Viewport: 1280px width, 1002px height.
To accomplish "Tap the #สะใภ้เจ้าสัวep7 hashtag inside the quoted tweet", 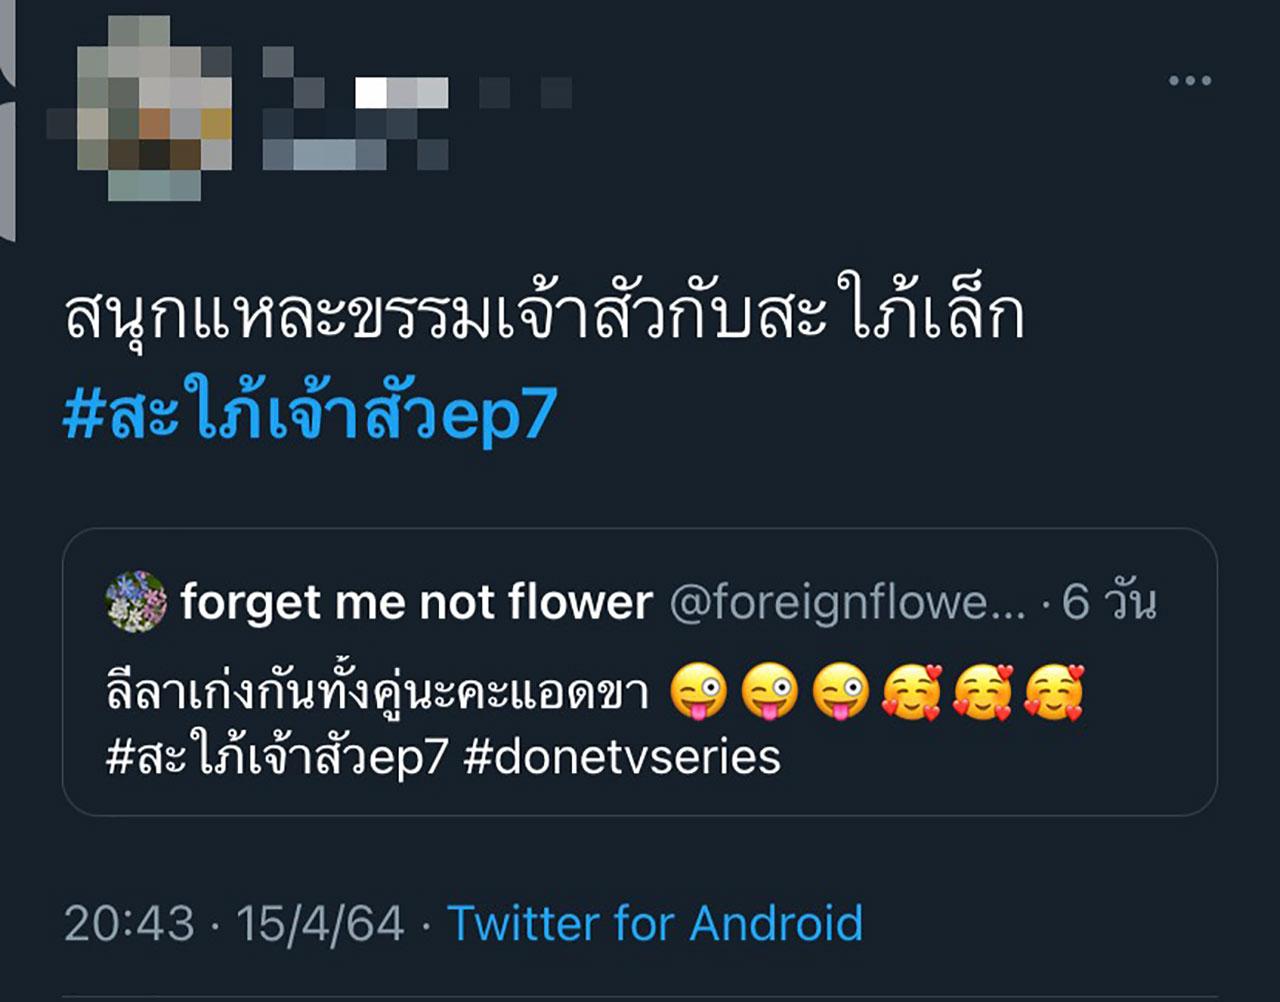I will point(277,757).
